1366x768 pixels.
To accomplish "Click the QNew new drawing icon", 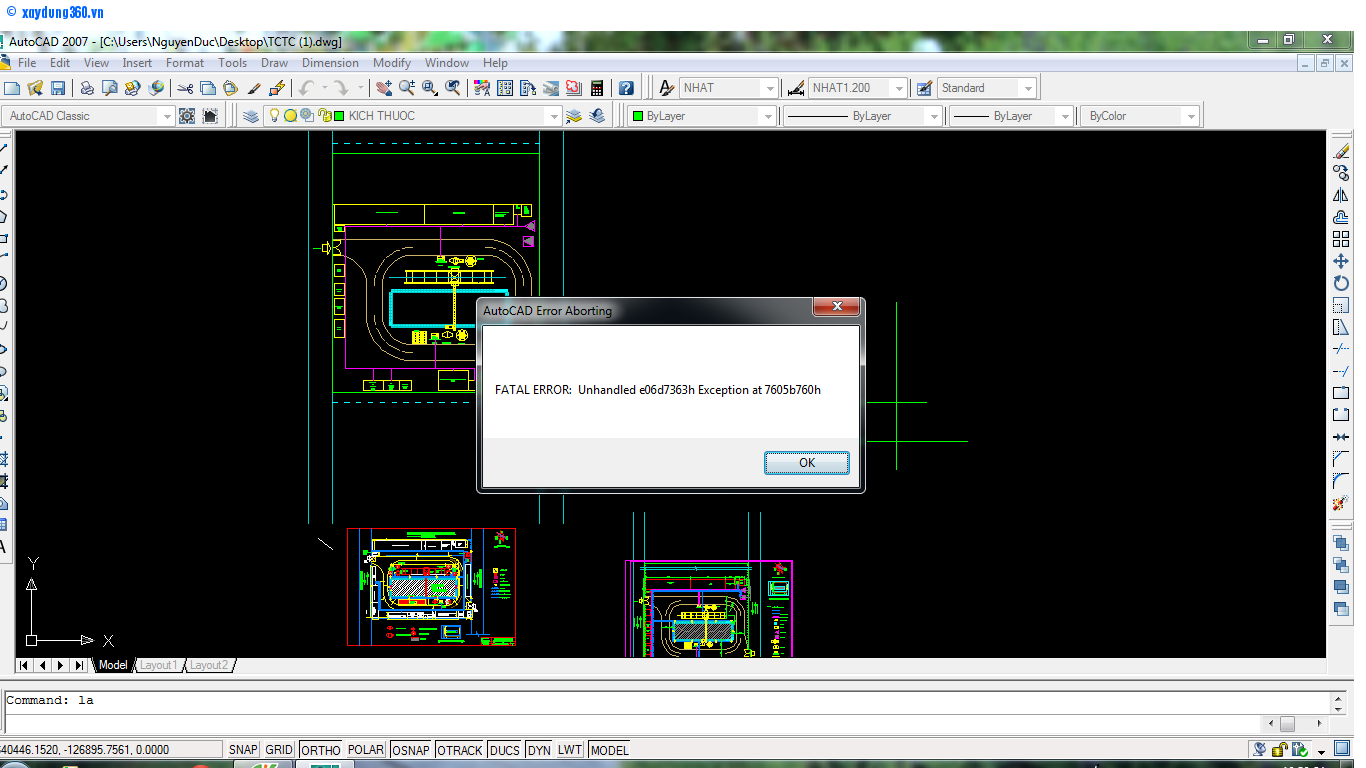I will point(12,88).
